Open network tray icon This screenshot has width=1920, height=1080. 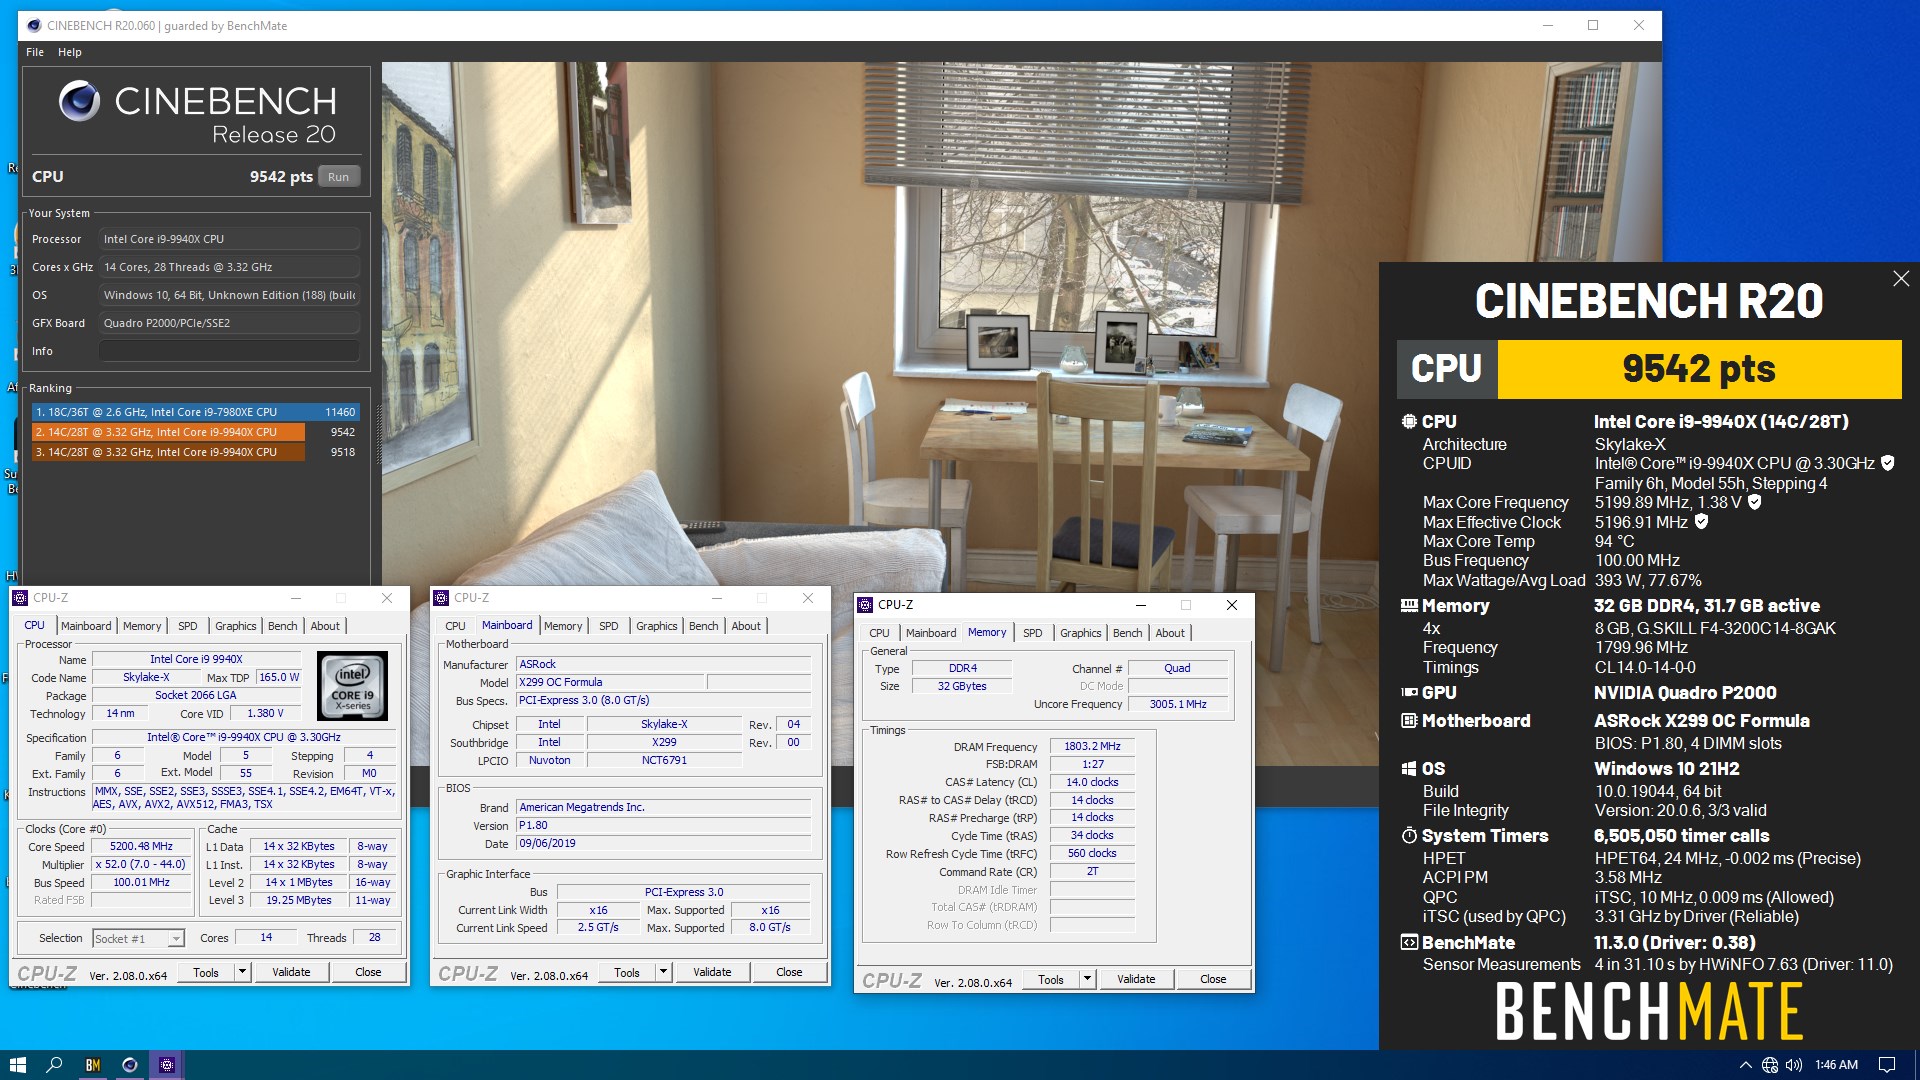(x=1770, y=1065)
